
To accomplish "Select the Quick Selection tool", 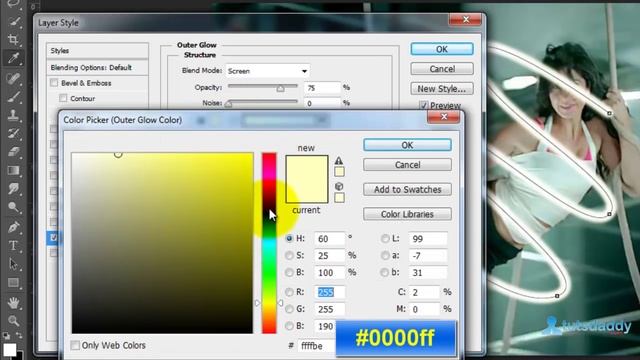I will coord(13,21).
